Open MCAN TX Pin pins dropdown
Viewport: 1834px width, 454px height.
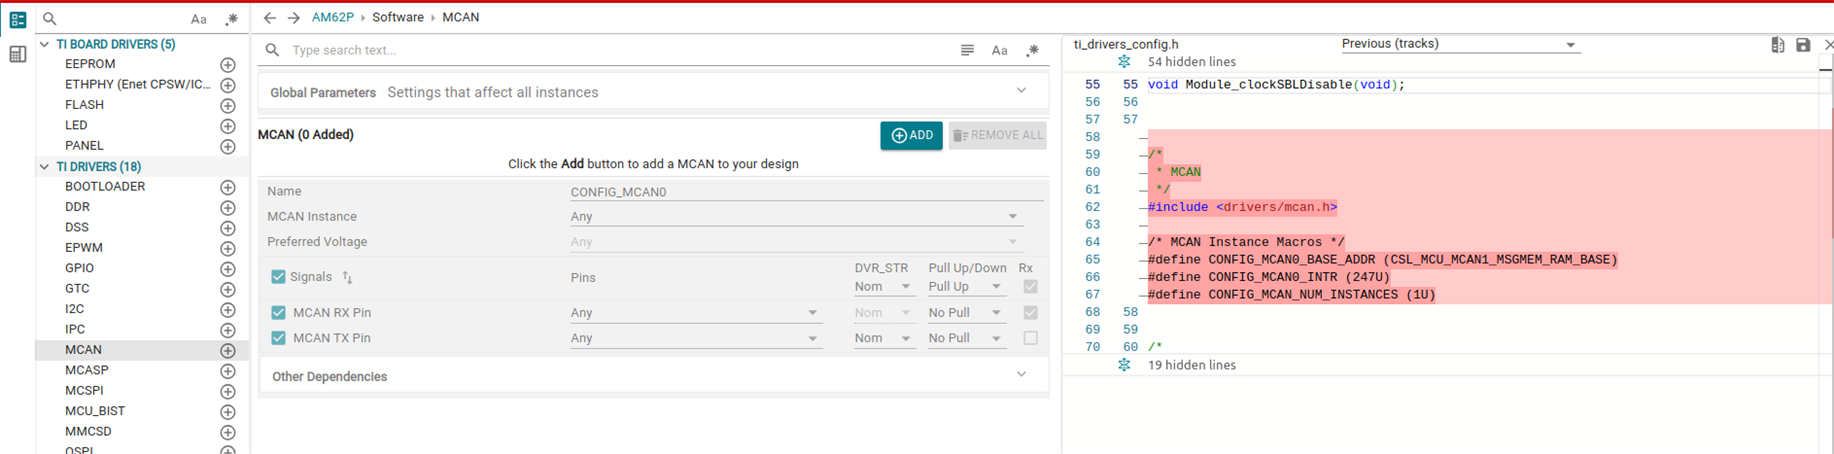pyautogui.click(x=696, y=338)
